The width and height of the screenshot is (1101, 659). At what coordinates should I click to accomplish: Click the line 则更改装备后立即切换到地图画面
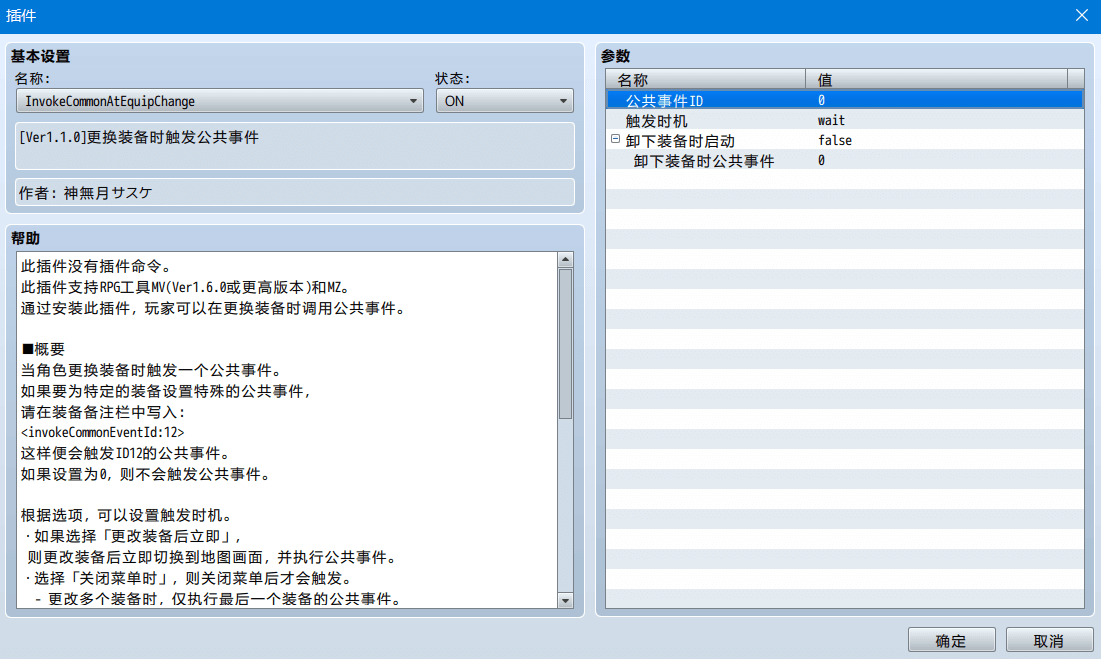pos(213,557)
